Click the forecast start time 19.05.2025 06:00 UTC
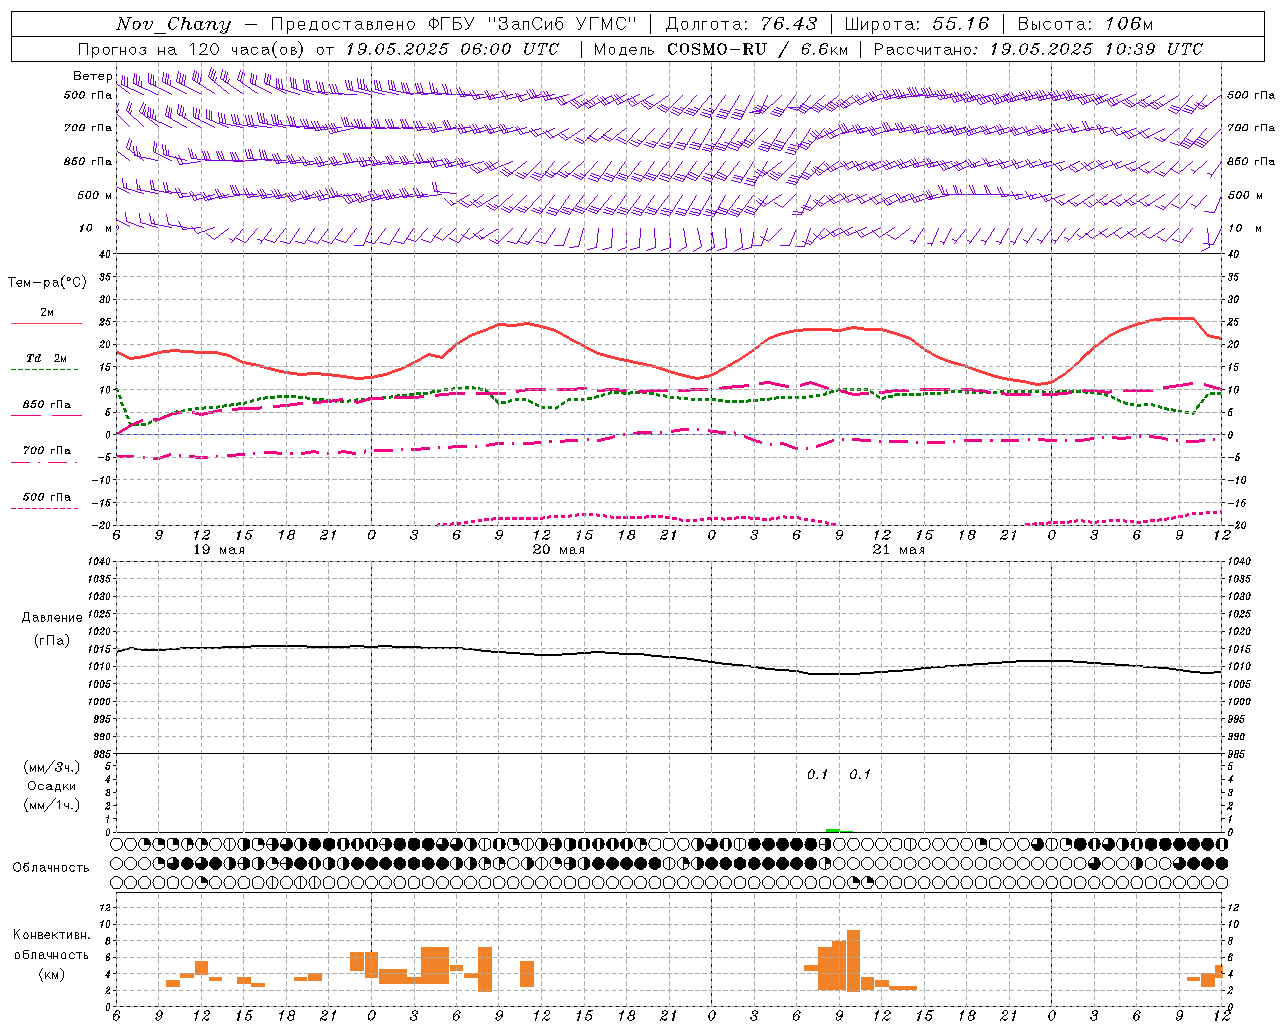This screenshot has height=1024, width=1280. point(452,49)
